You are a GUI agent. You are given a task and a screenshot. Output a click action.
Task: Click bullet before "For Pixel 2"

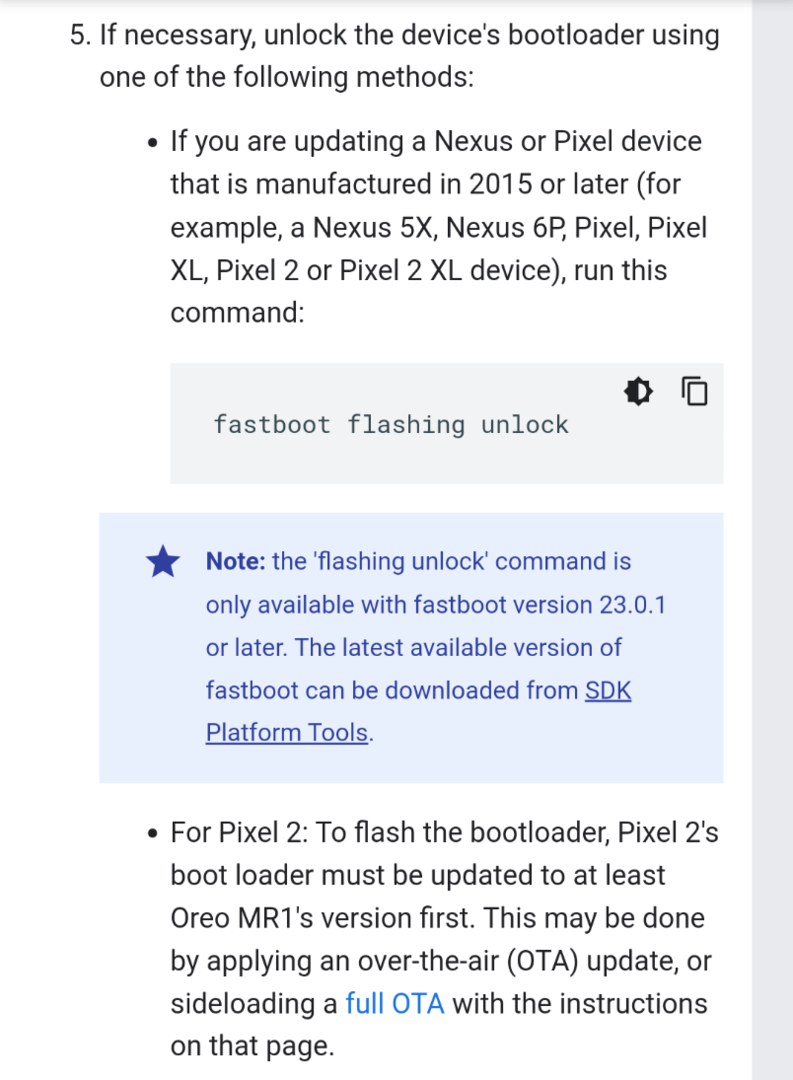tap(152, 834)
